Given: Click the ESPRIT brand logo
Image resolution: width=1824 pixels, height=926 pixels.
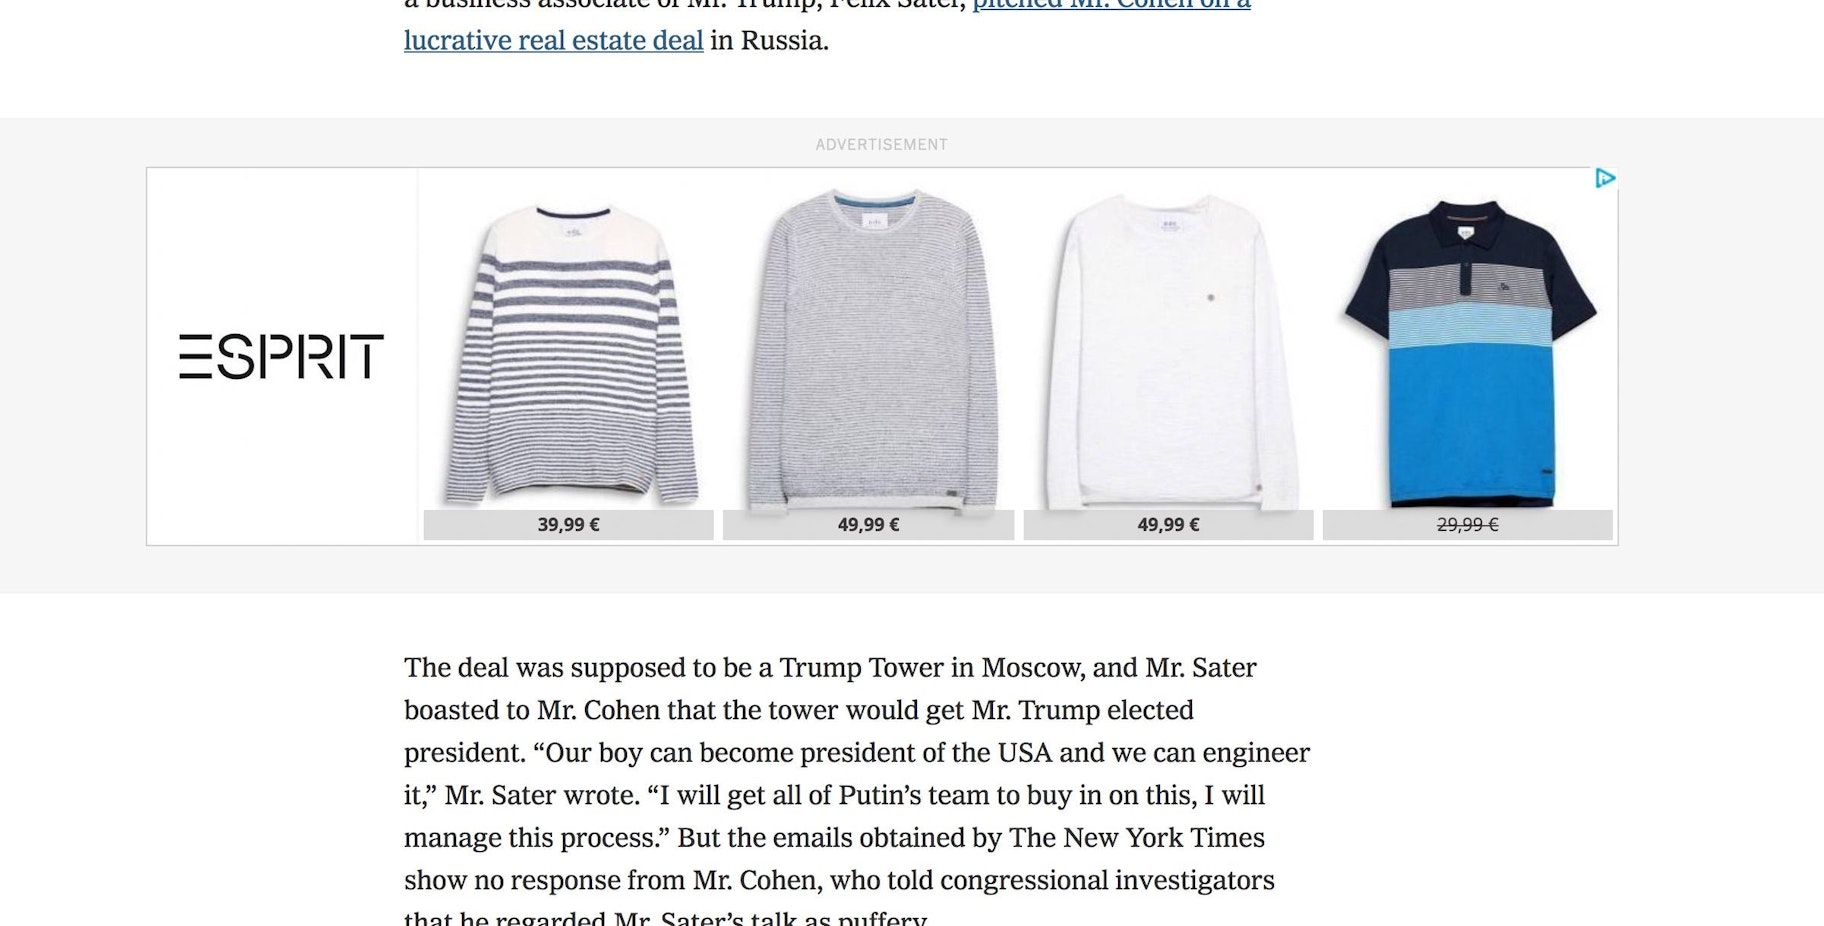Looking at the screenshot, I should tap(281, 357).
